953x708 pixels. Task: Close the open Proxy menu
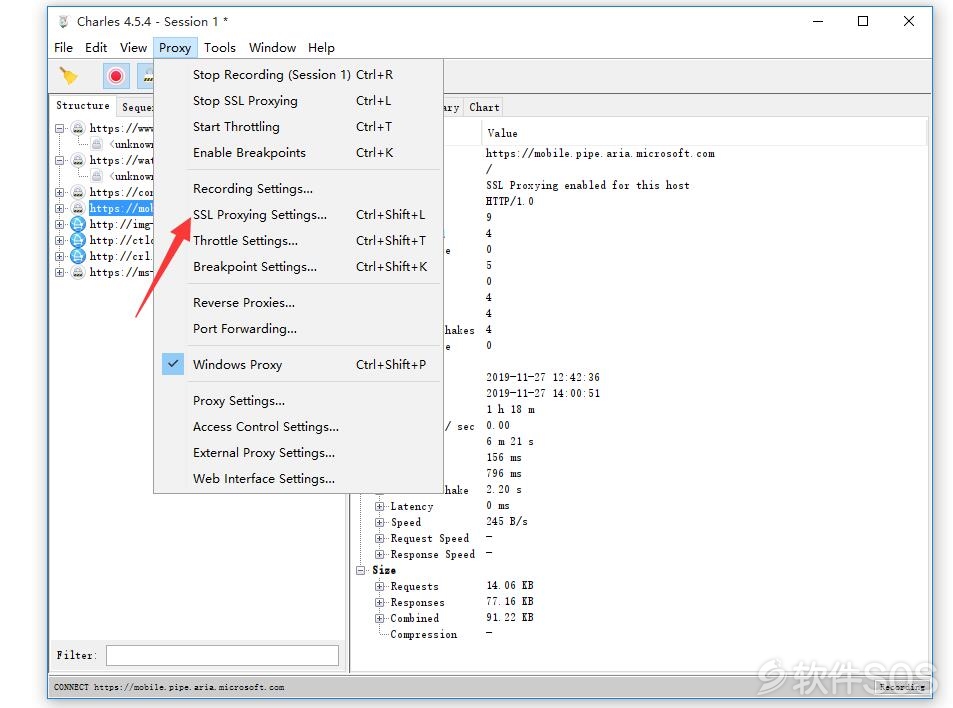coord(175,47)
